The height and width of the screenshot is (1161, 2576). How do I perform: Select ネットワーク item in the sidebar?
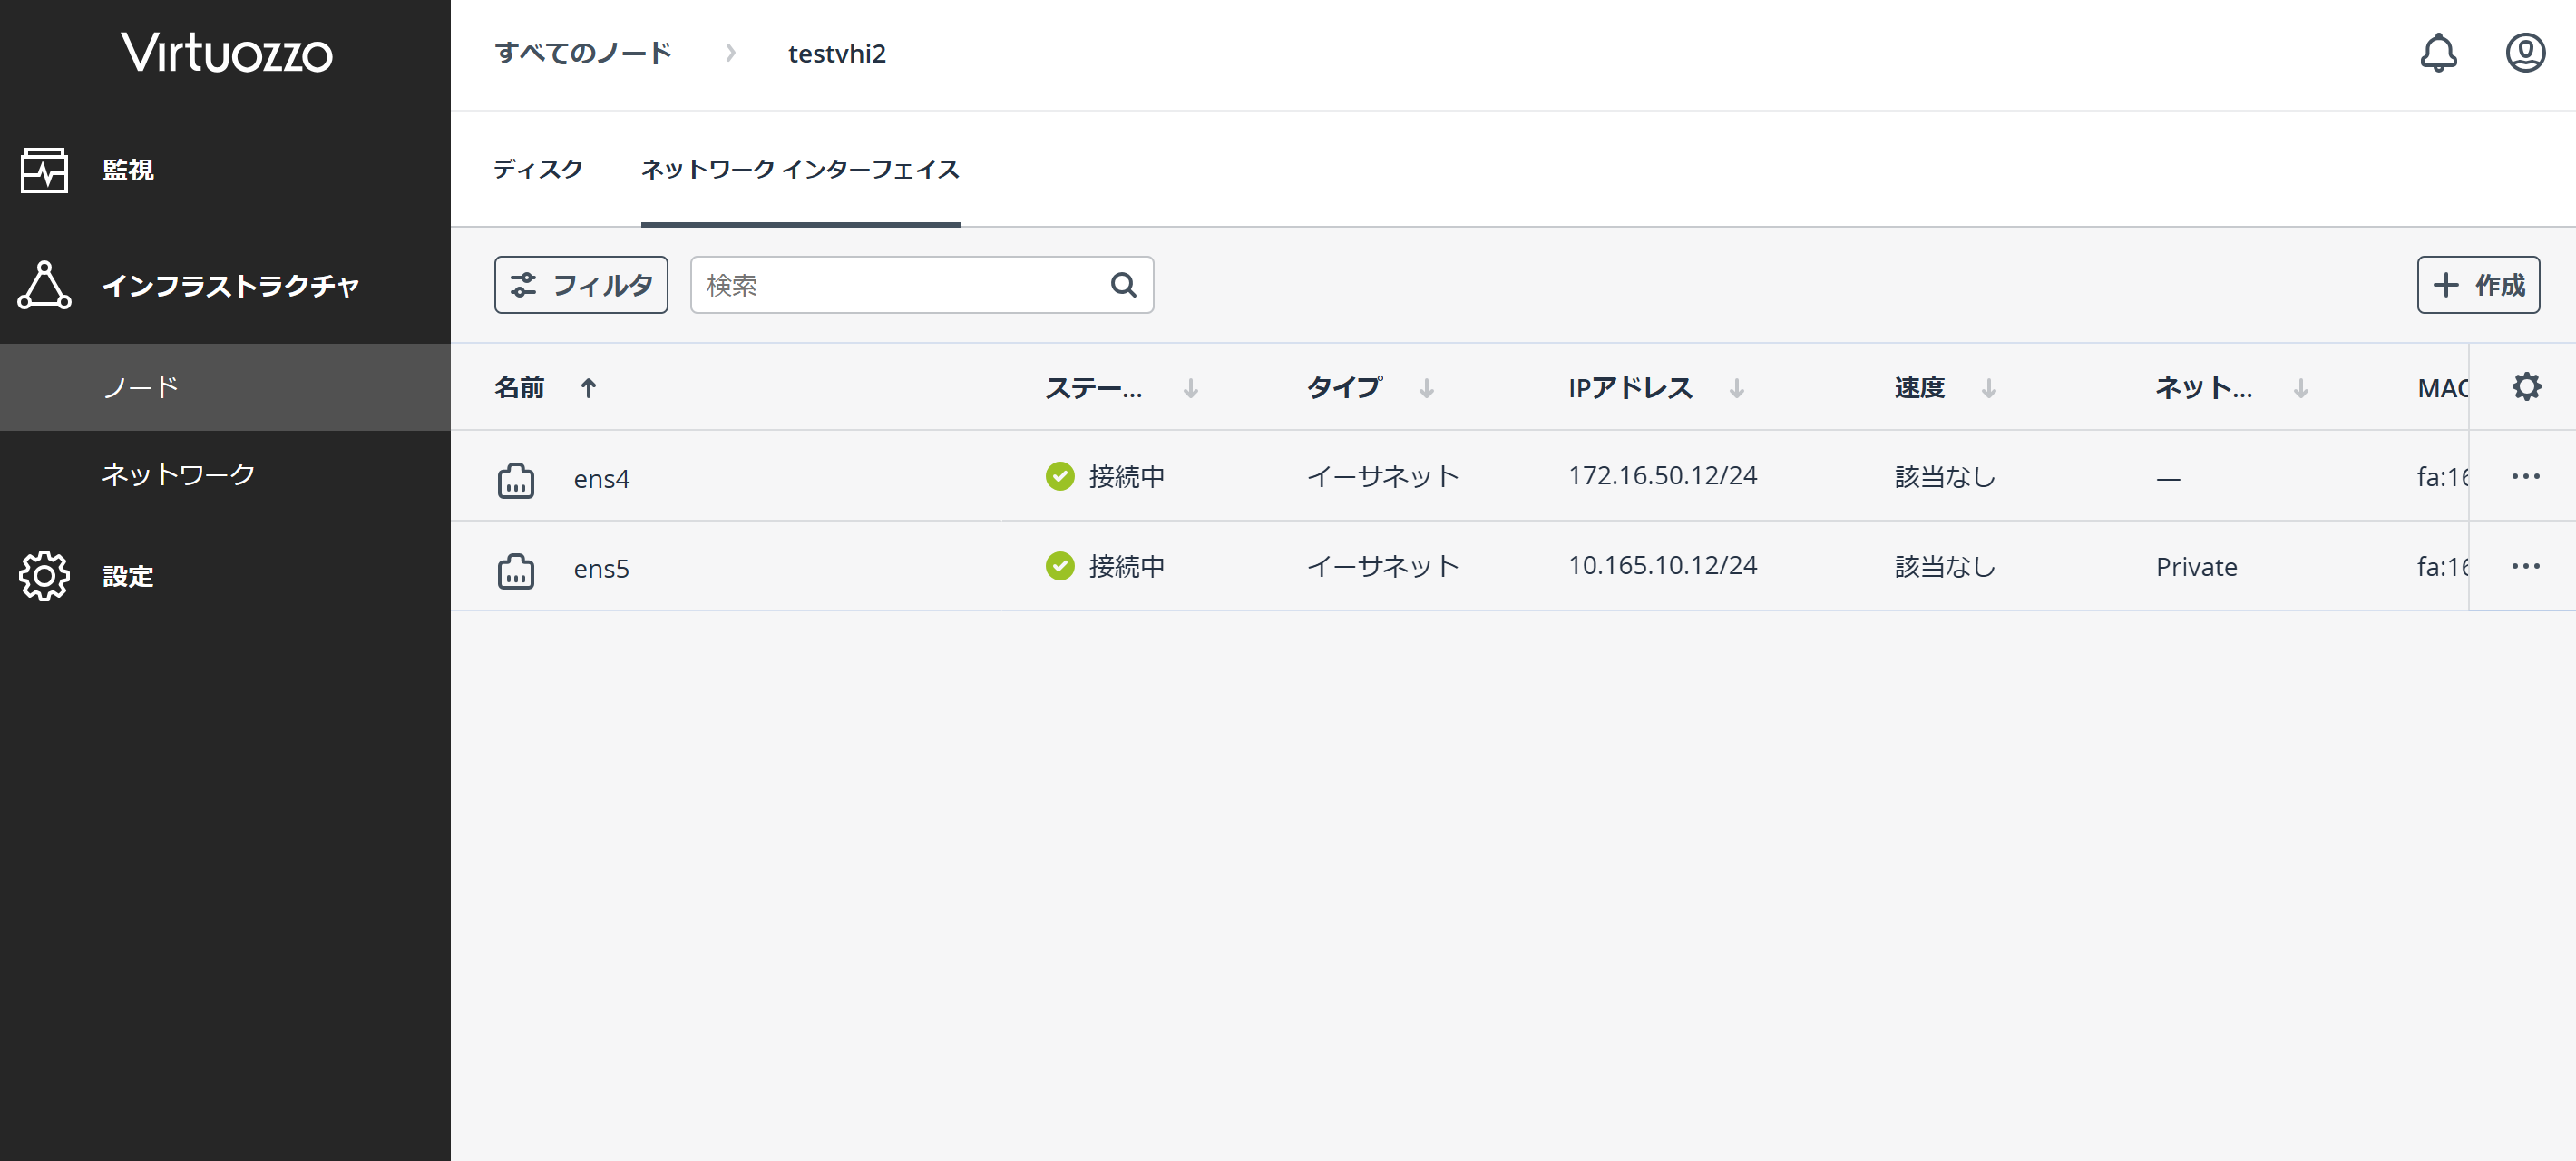click(178, 474)
